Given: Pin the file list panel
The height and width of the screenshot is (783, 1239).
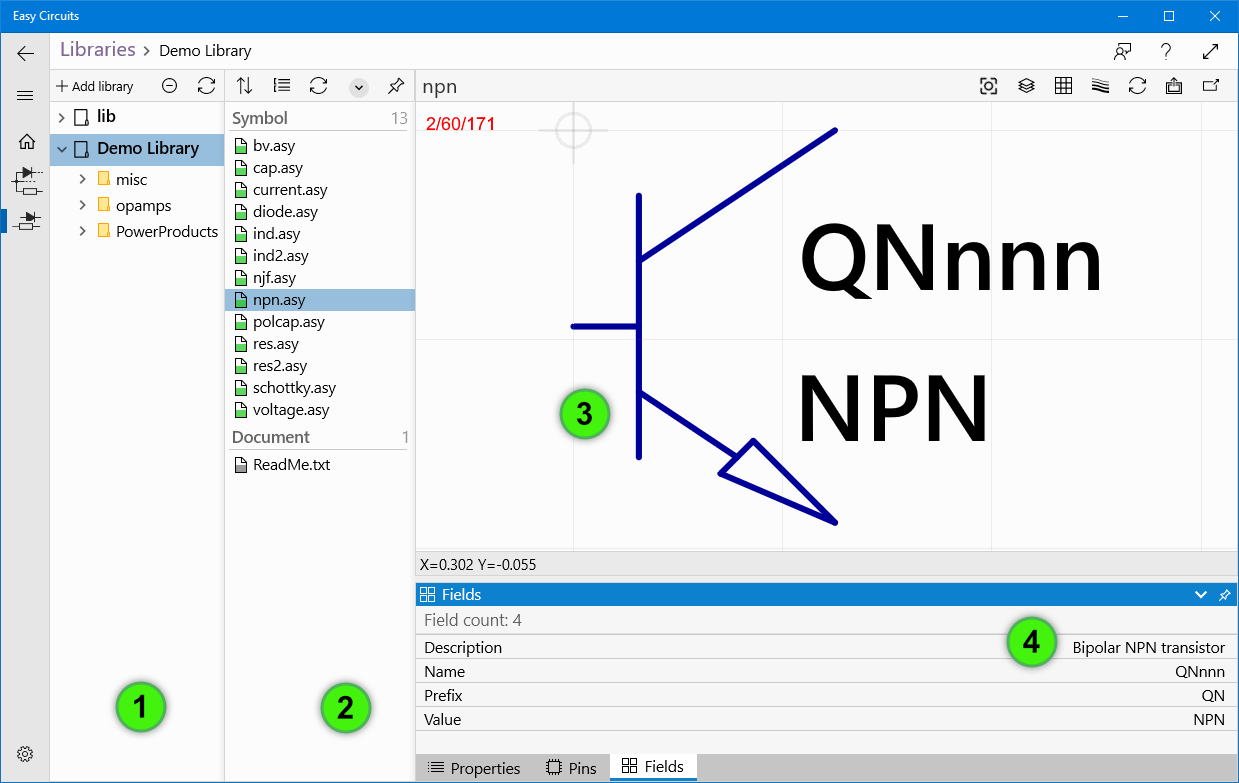Looking at the screenshot, I should pyautogui.click(x=396, y=86).
